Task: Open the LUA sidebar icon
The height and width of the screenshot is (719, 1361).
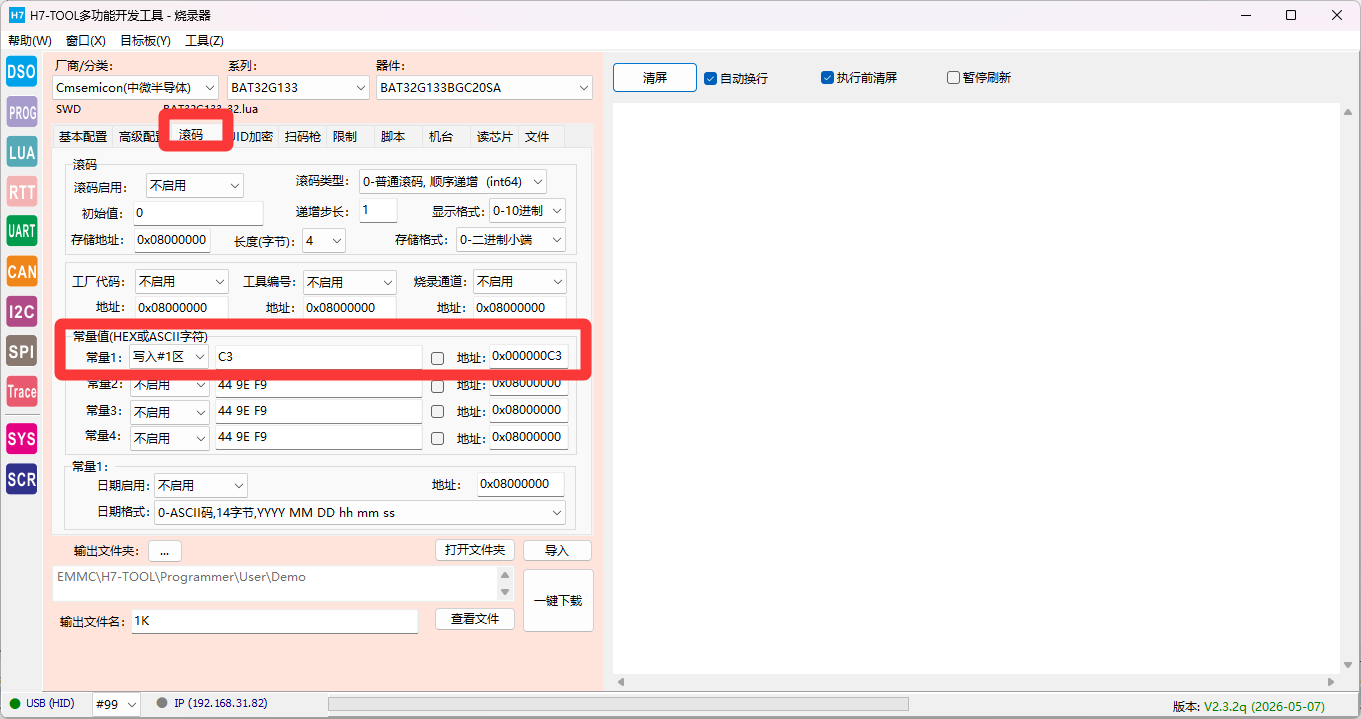Action: [22, 152]
